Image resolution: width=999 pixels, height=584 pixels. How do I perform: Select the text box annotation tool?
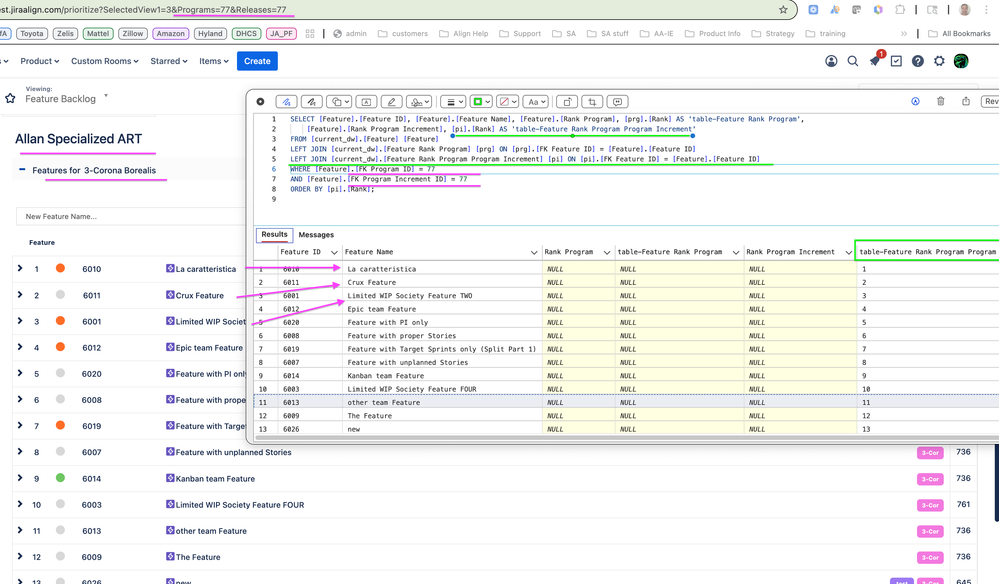366,101
